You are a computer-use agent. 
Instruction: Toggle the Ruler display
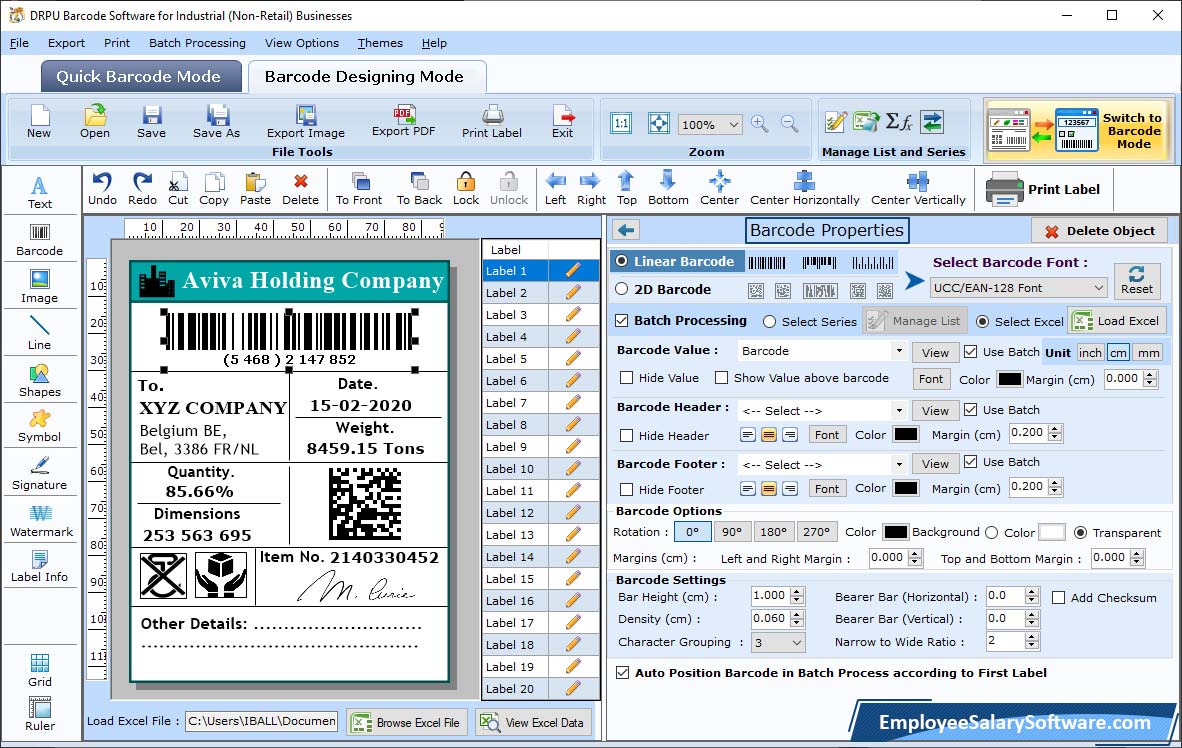point(39,714)
